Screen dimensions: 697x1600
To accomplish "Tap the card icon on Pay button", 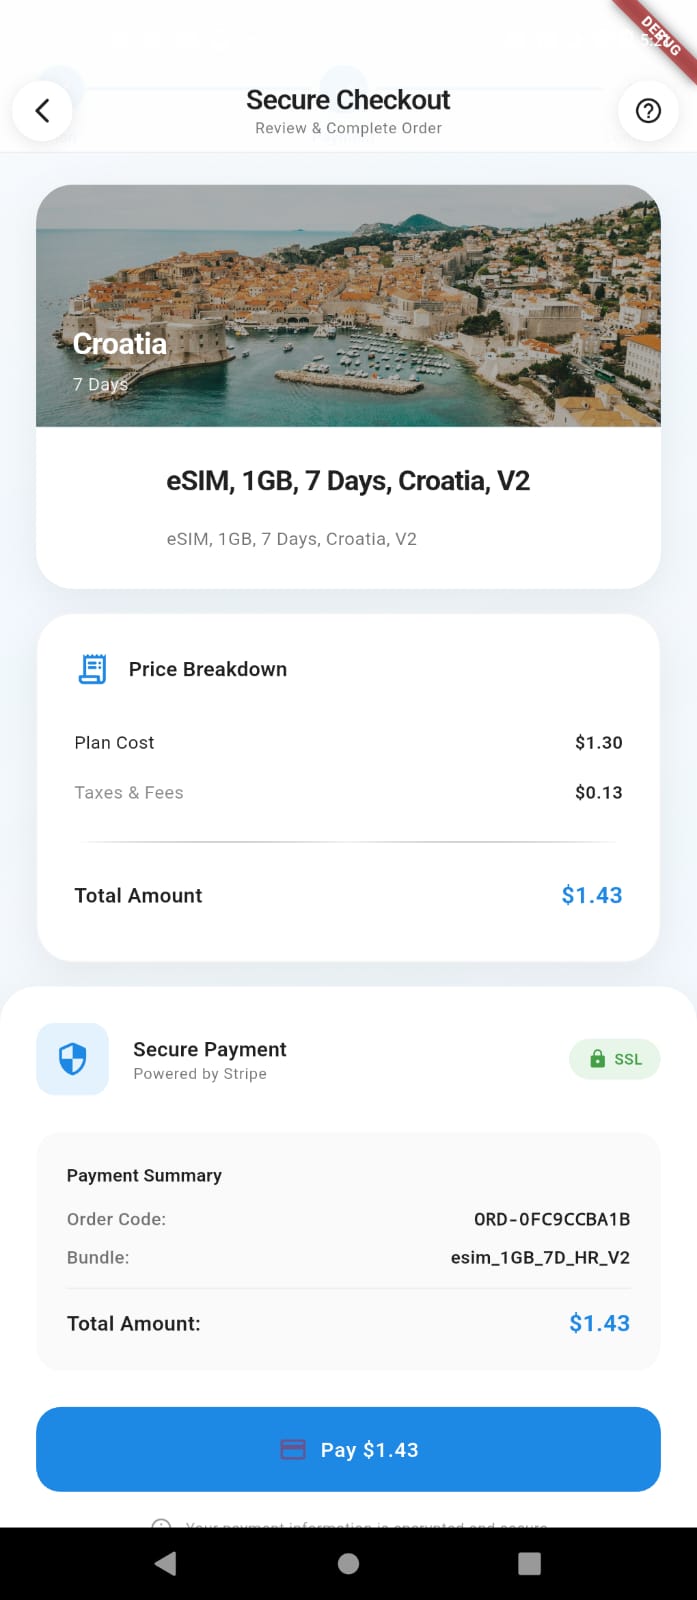I will (293, 1450).
